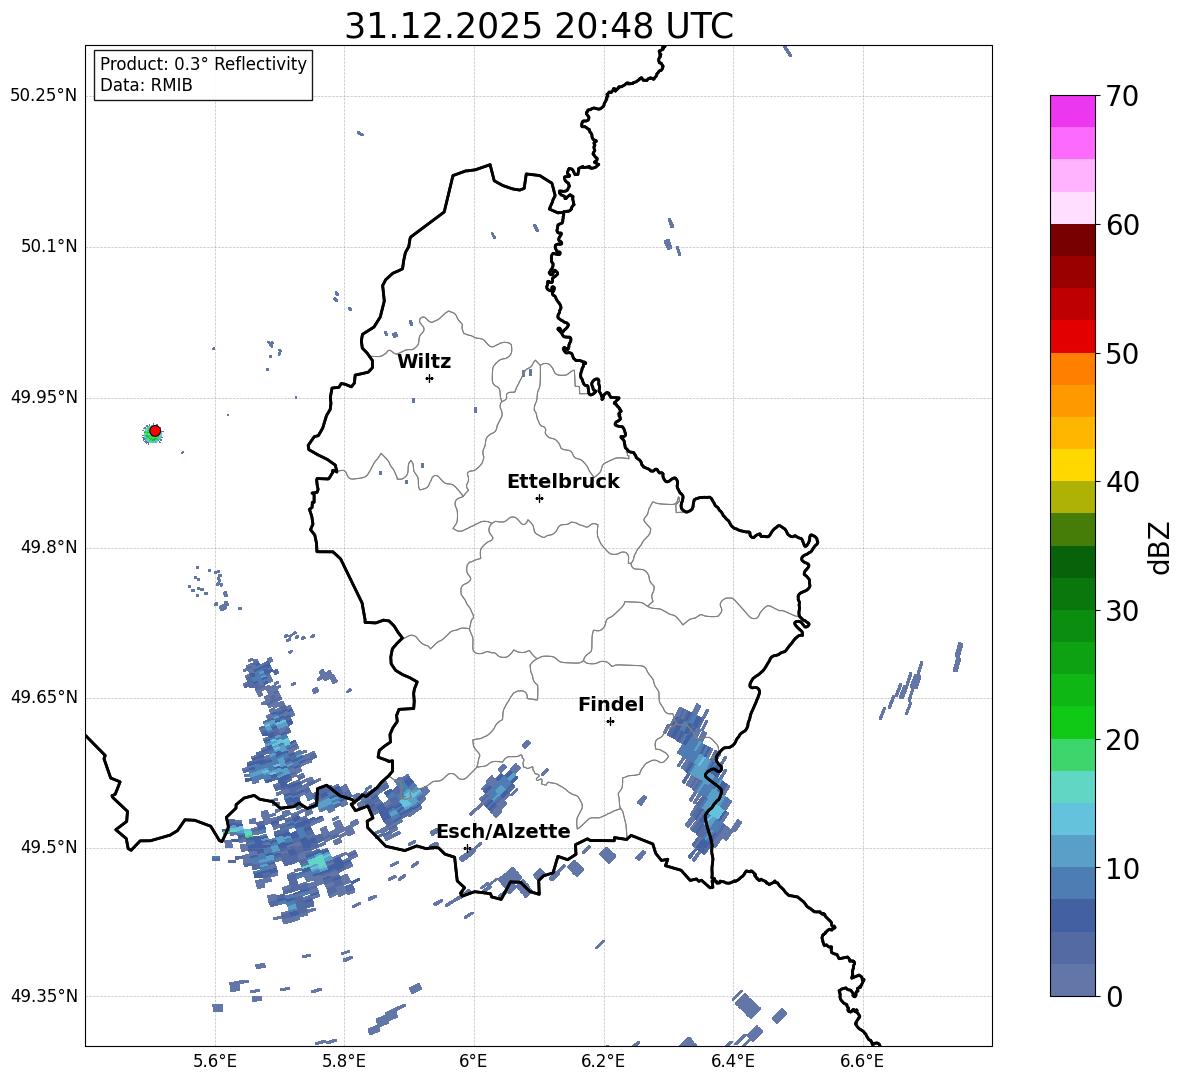Click the 5.8°E longitude label
The image size is (1184, 1081).
tap(344, 1062)
